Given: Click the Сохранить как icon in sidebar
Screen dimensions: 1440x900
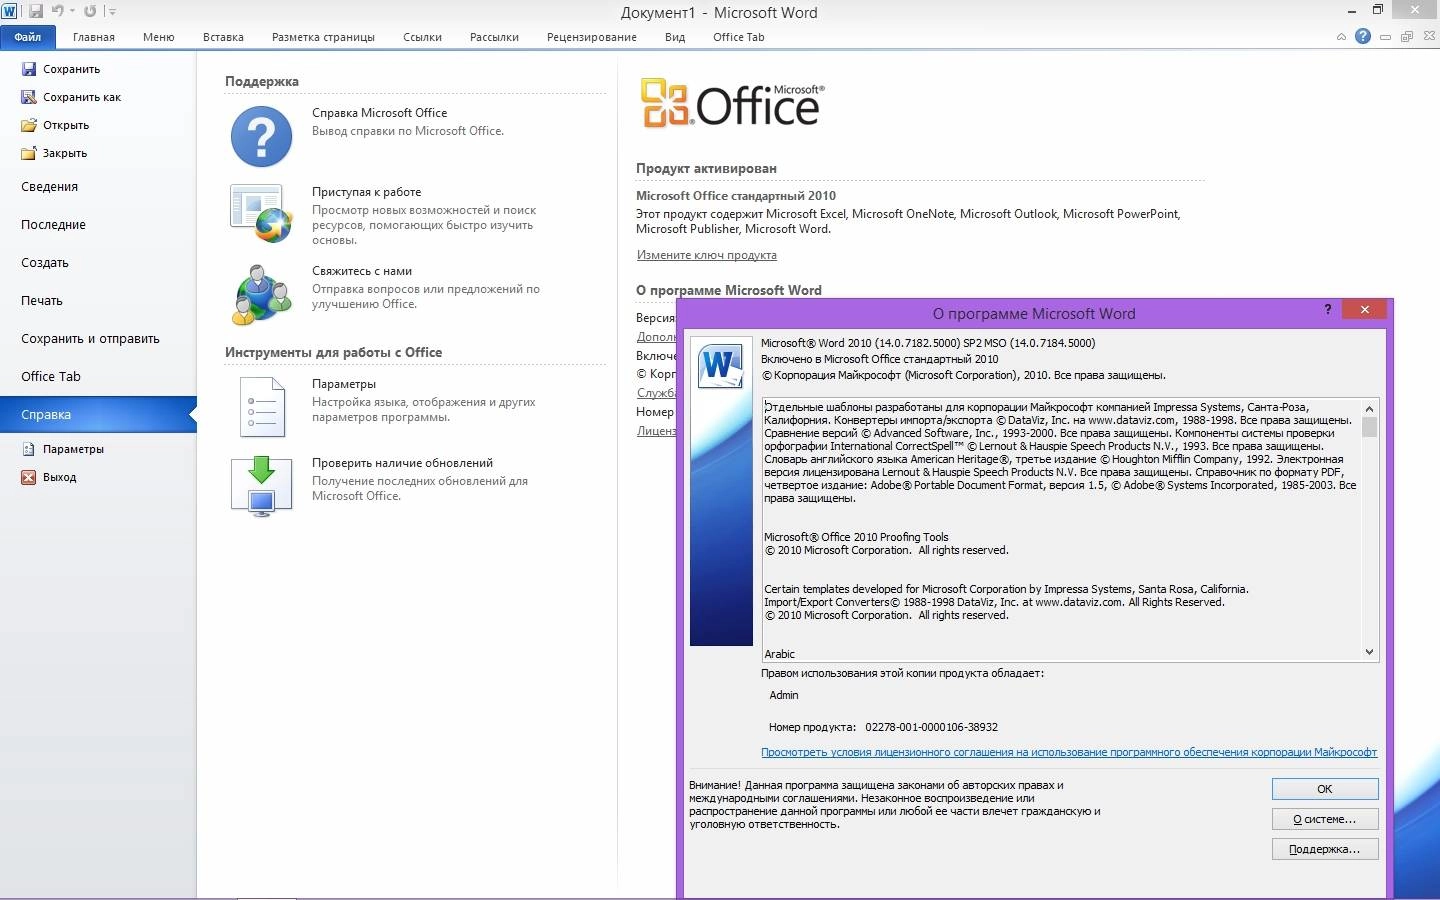Looking at the screenshot, I should [29, 97].
